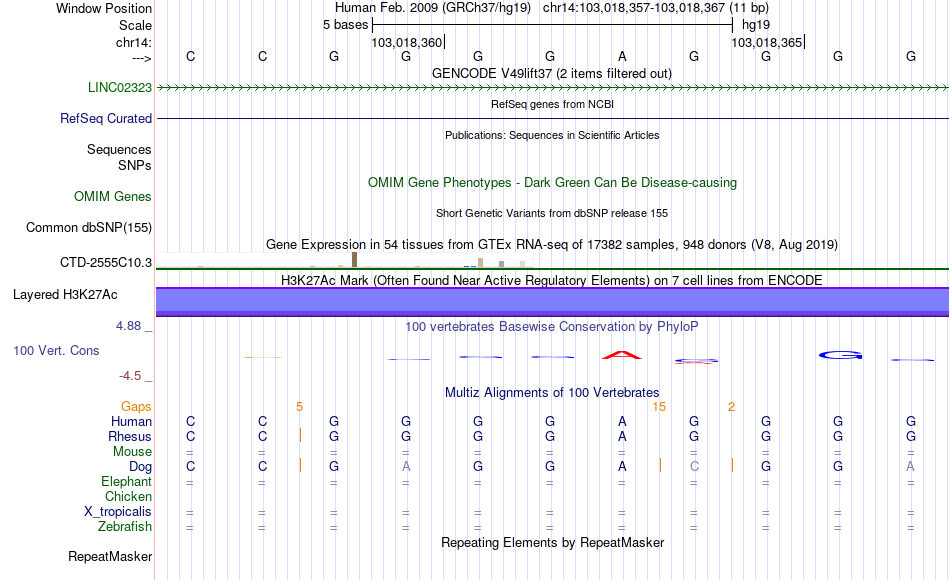Select the RepeatMasker track label
Image resolution: width=950 pixels, height=580 pixels.
point(110,556)
